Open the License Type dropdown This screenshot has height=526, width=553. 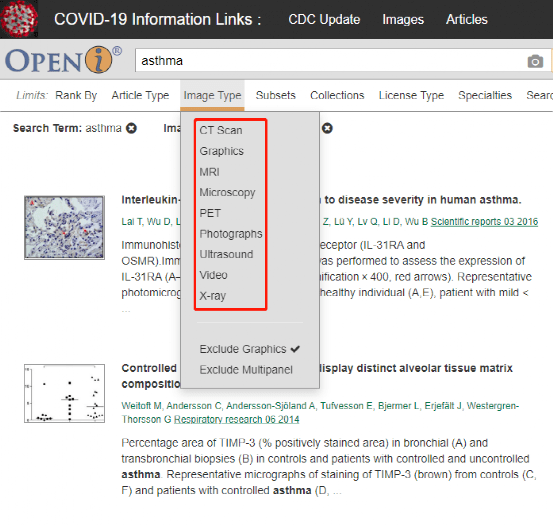pyautogui.click(x=411, y=95)
